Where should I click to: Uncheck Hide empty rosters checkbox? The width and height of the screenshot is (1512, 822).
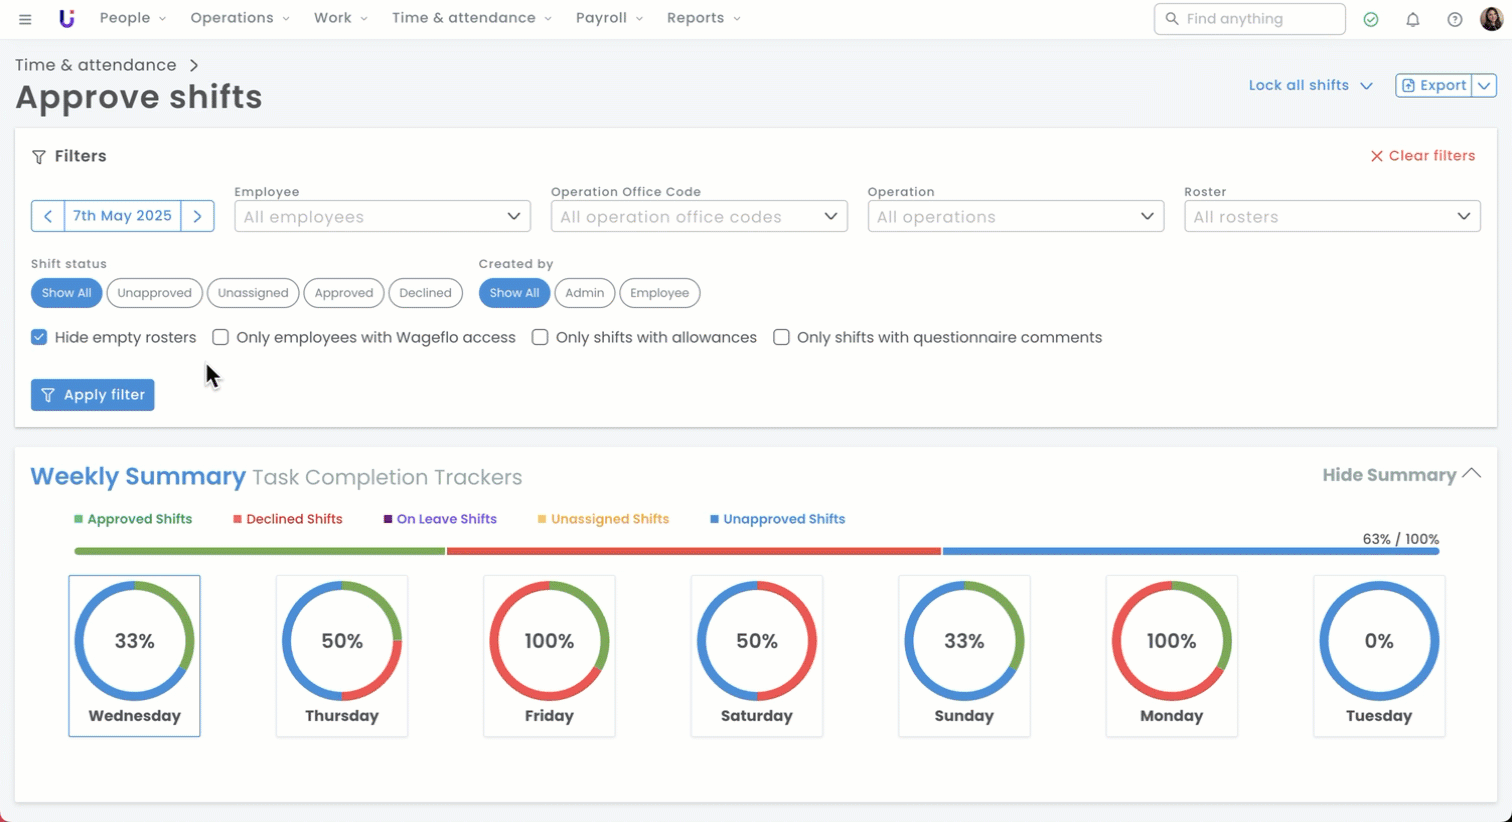[39, 337]
